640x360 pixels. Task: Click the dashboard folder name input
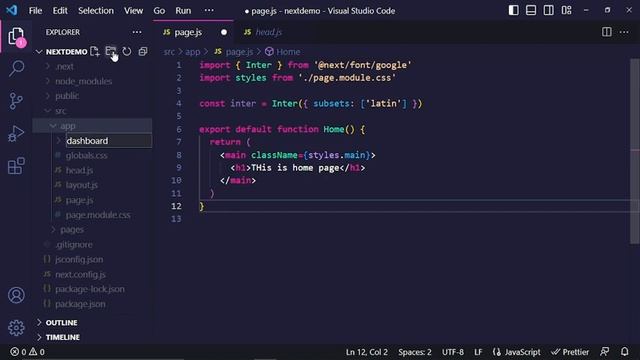(109, 141)
